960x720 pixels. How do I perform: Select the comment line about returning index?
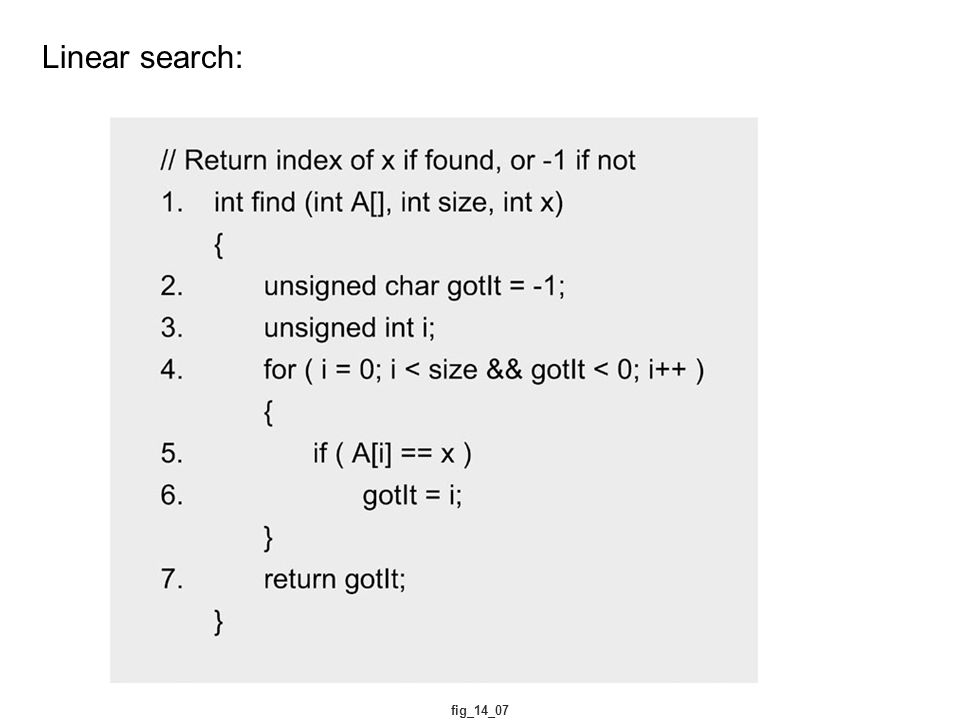pos(398,160)
